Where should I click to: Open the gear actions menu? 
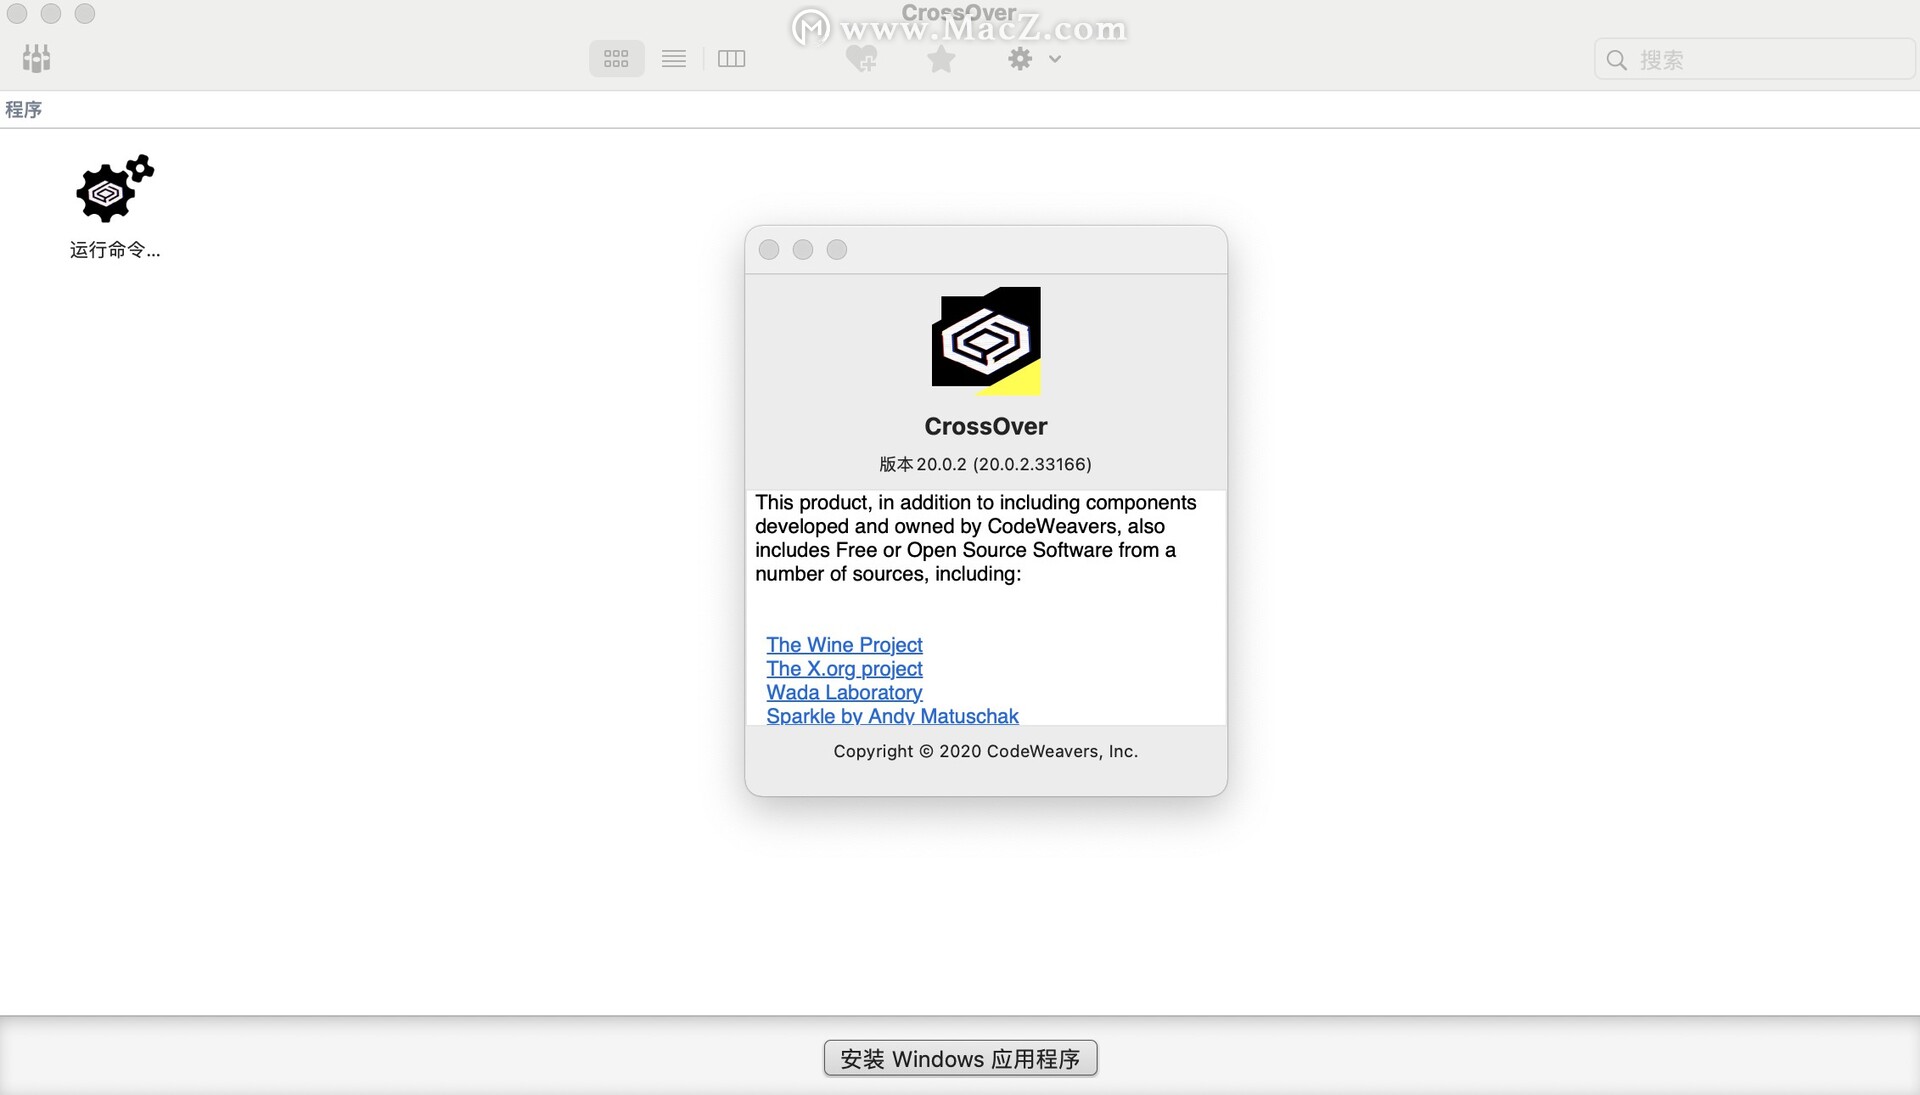pyautogui.click(x=1020, y=59)
